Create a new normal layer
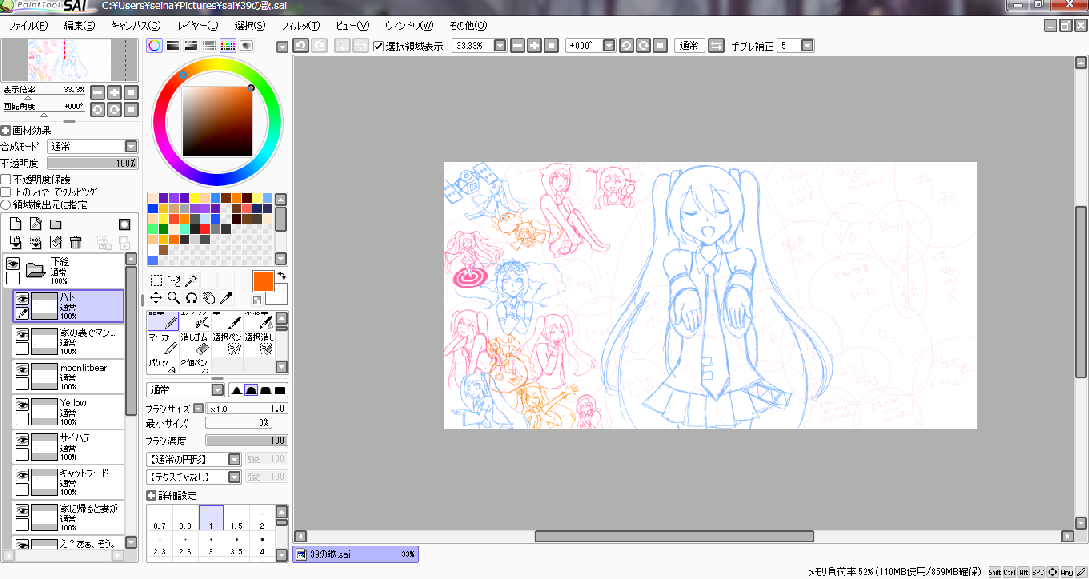Image resolution: width=1089 pixels, height=579 pixels. pyautogui.click(x=15, y=224)
